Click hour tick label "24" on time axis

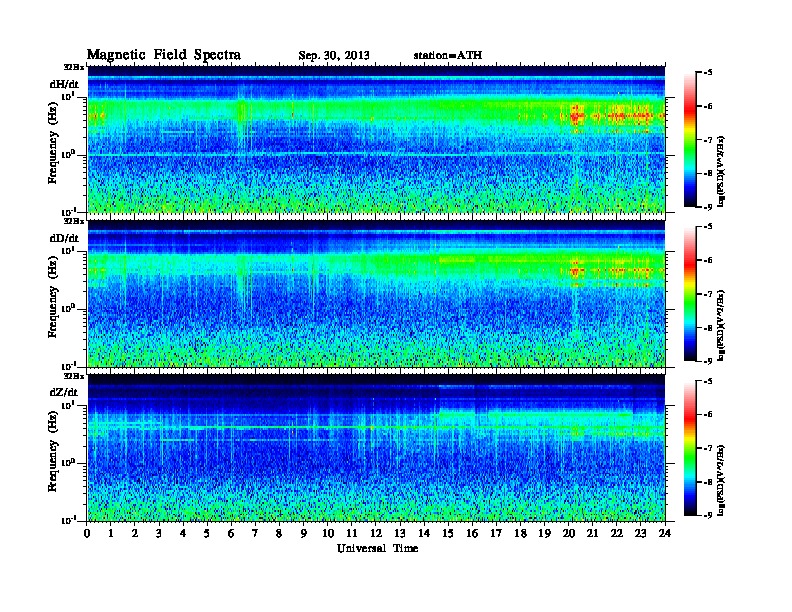click(665, 533)
